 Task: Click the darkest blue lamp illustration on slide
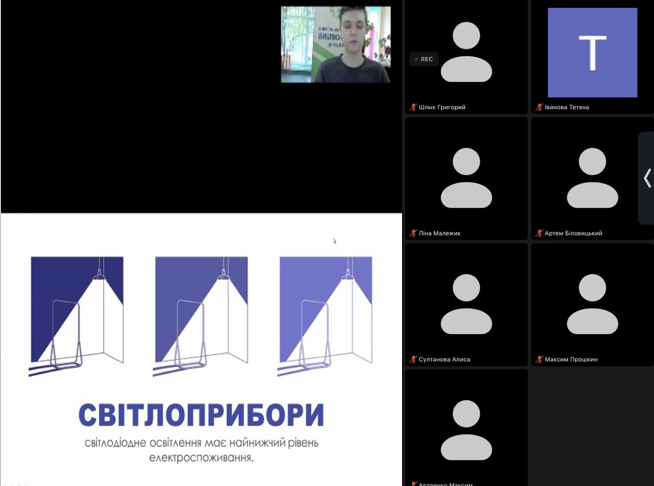pyautogui.click(x=77, y=315)
